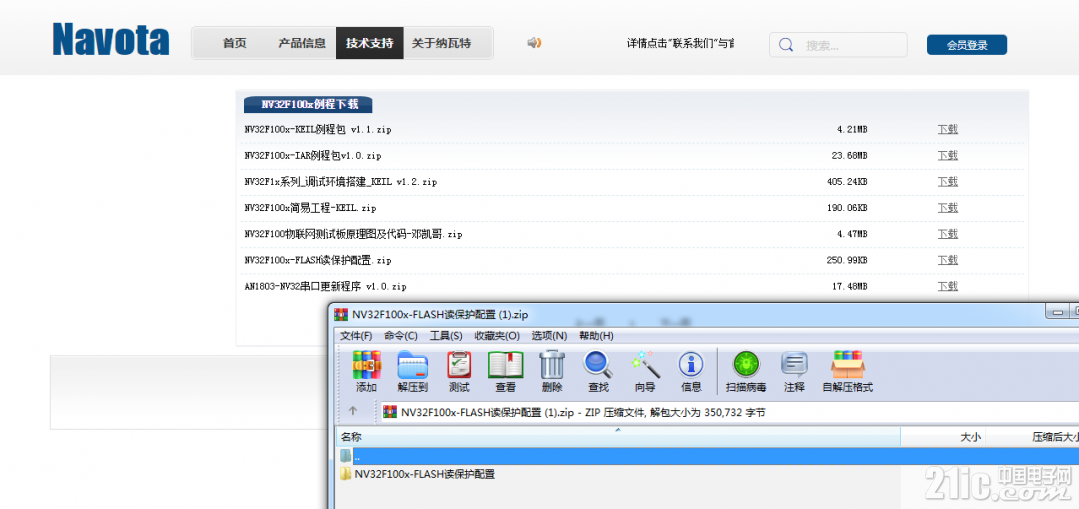1079x509 pixels.
Task: Open the 收藏夹(O) menu
Action: point(497,336)
